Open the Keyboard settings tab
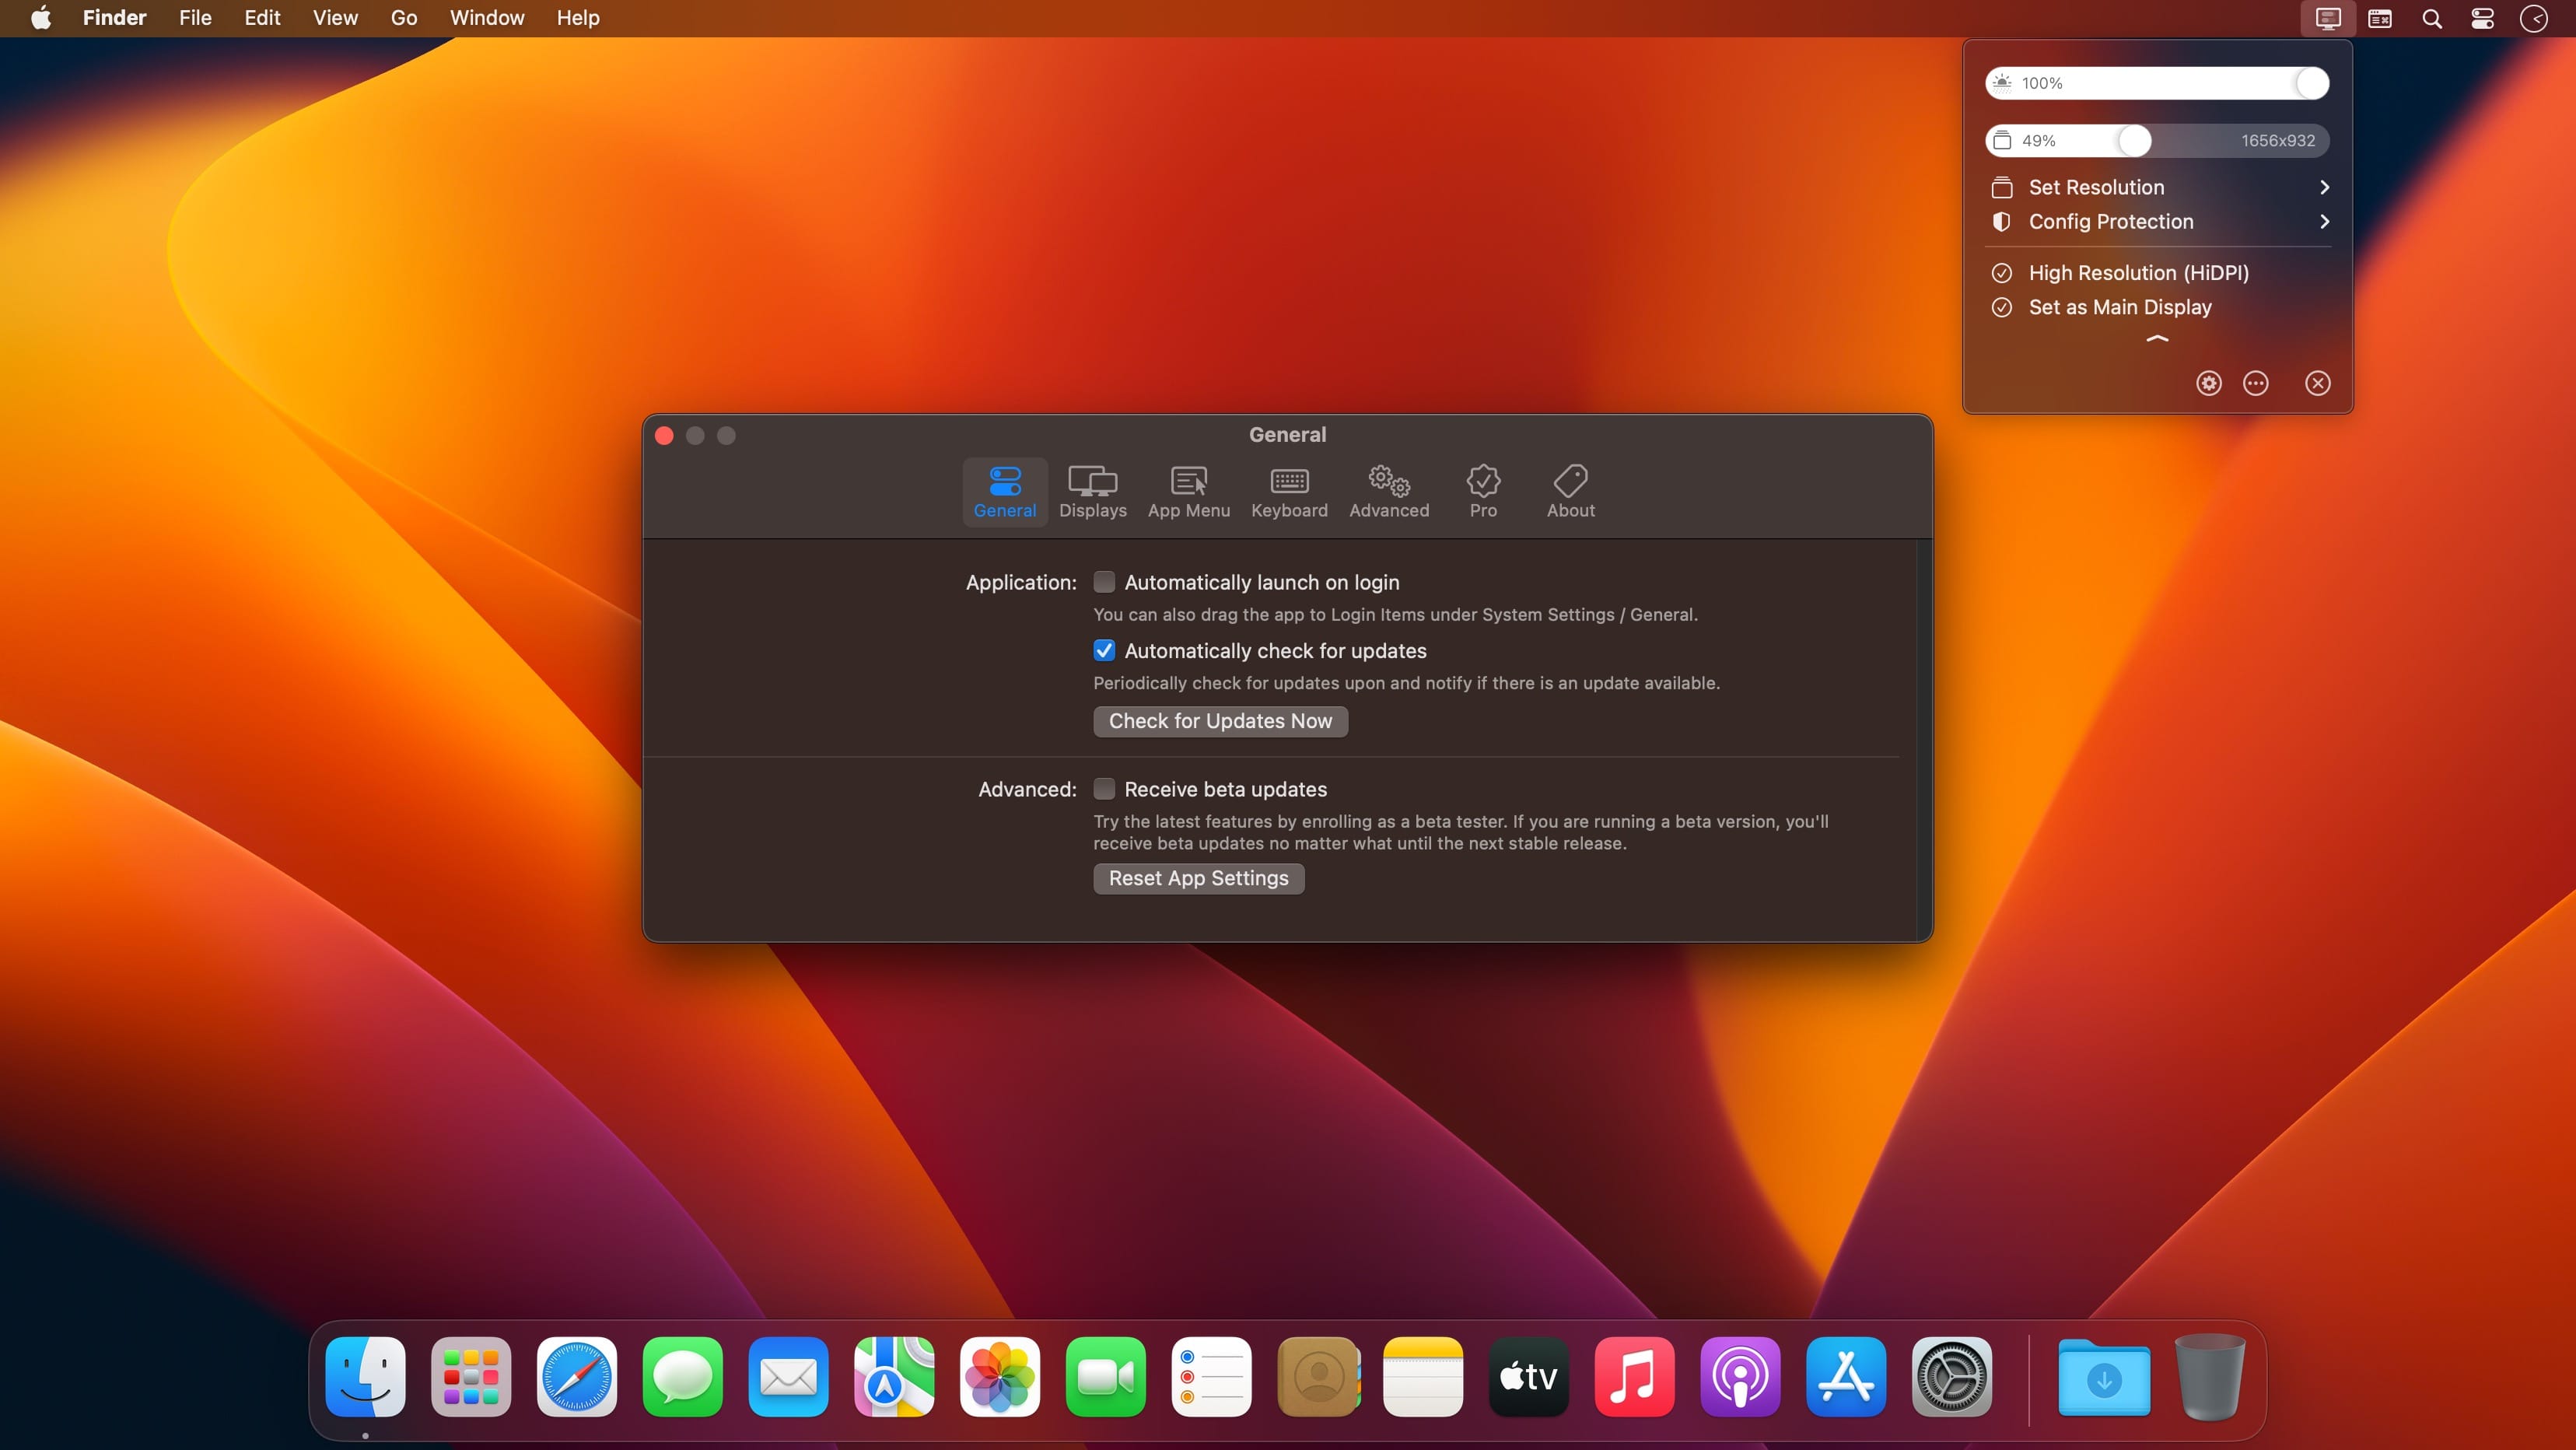The image size is (2576, 1450). pos(1290,489)
